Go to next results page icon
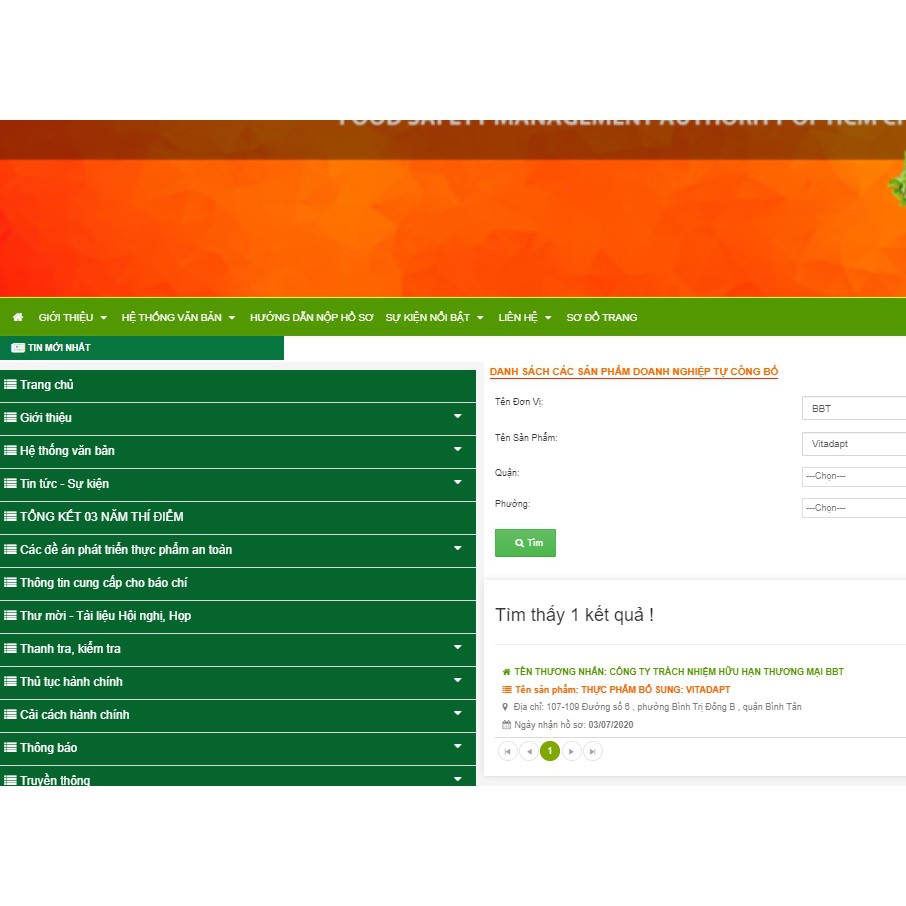Image resolution: width=906 pixels, height=906 pixels. click(x=571, y=751)
